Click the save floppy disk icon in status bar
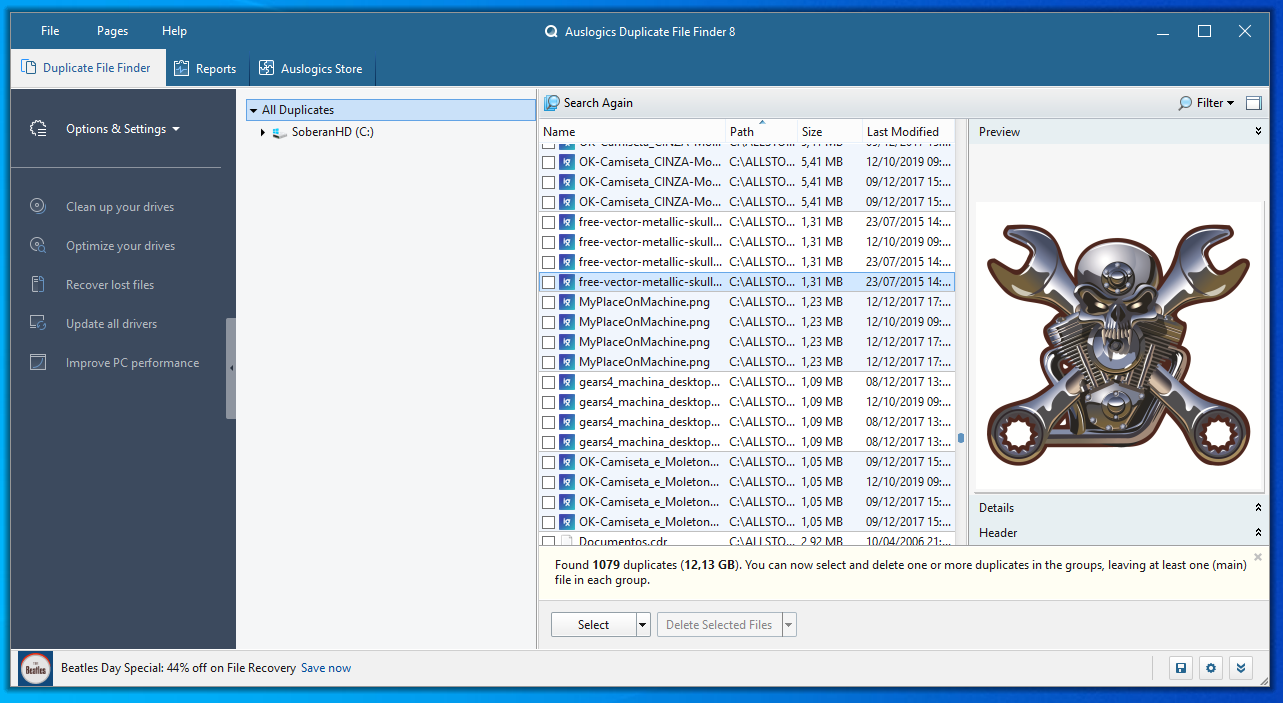 (x=1181, y=668)
